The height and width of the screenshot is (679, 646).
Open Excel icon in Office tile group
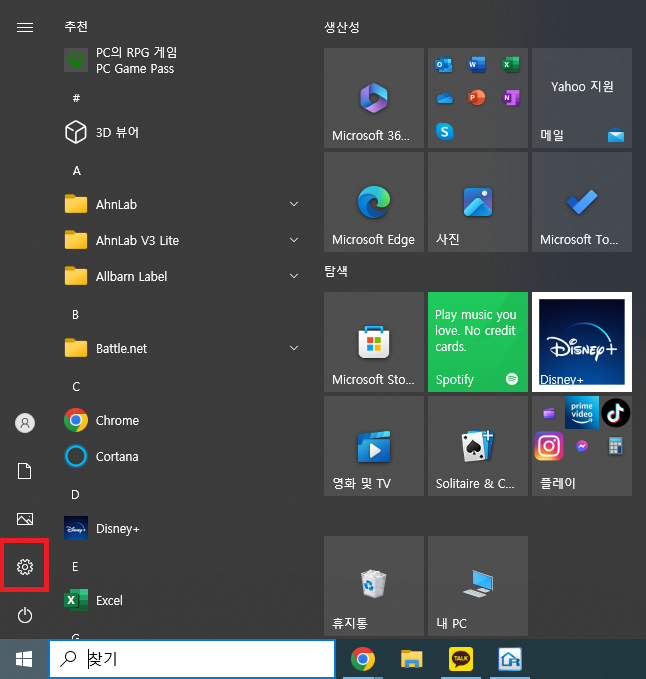(510, 65)
